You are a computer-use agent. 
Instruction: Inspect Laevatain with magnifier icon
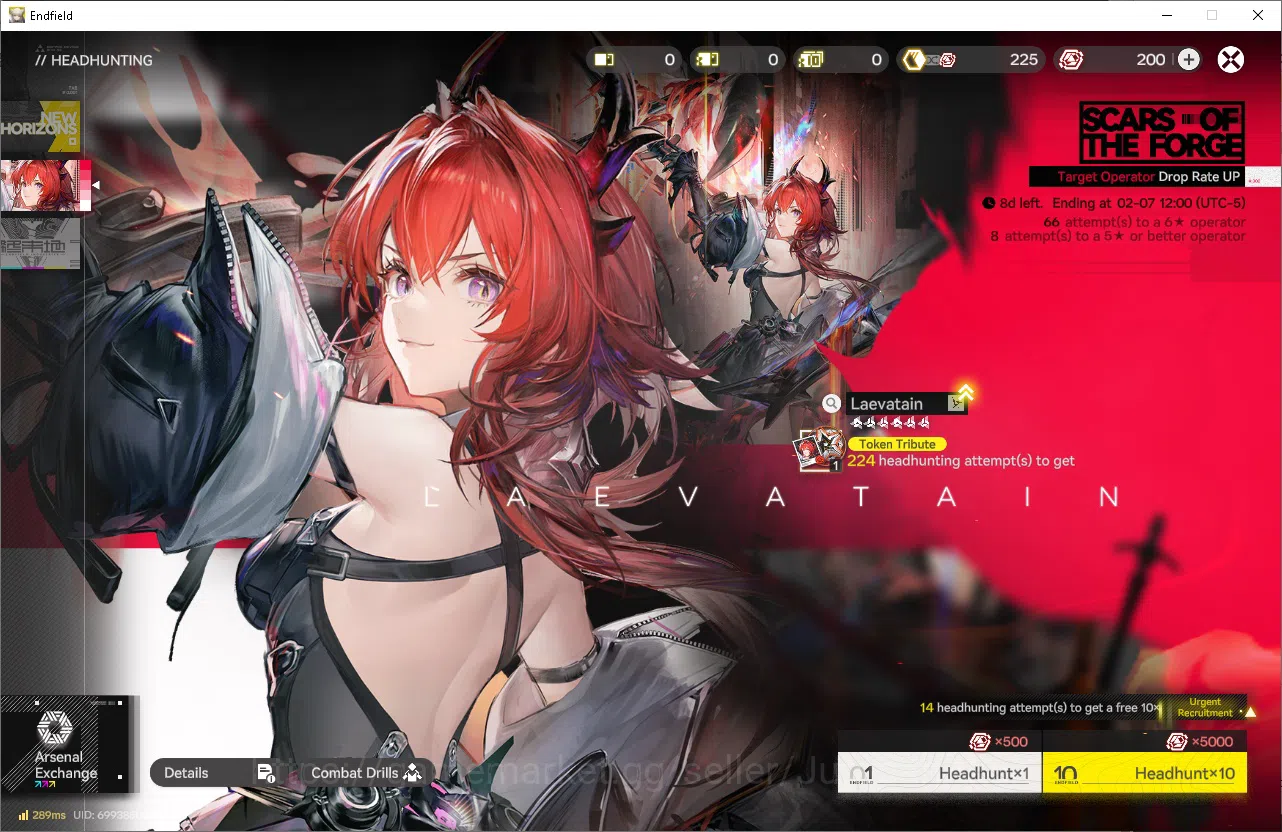tap(831, 404)
